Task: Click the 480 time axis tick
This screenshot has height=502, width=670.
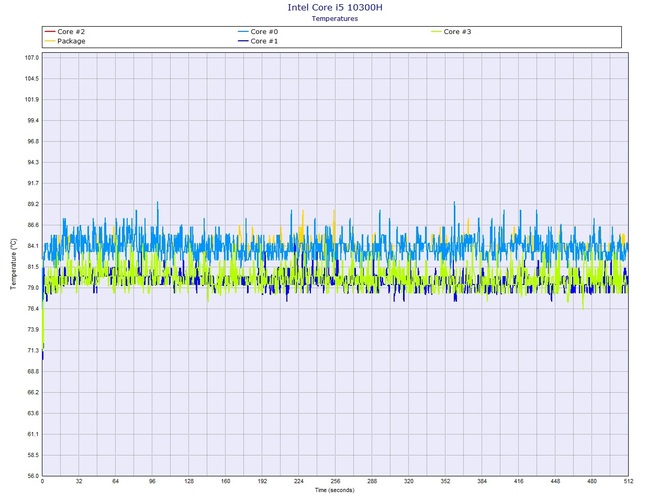Action: coord(592,481)
